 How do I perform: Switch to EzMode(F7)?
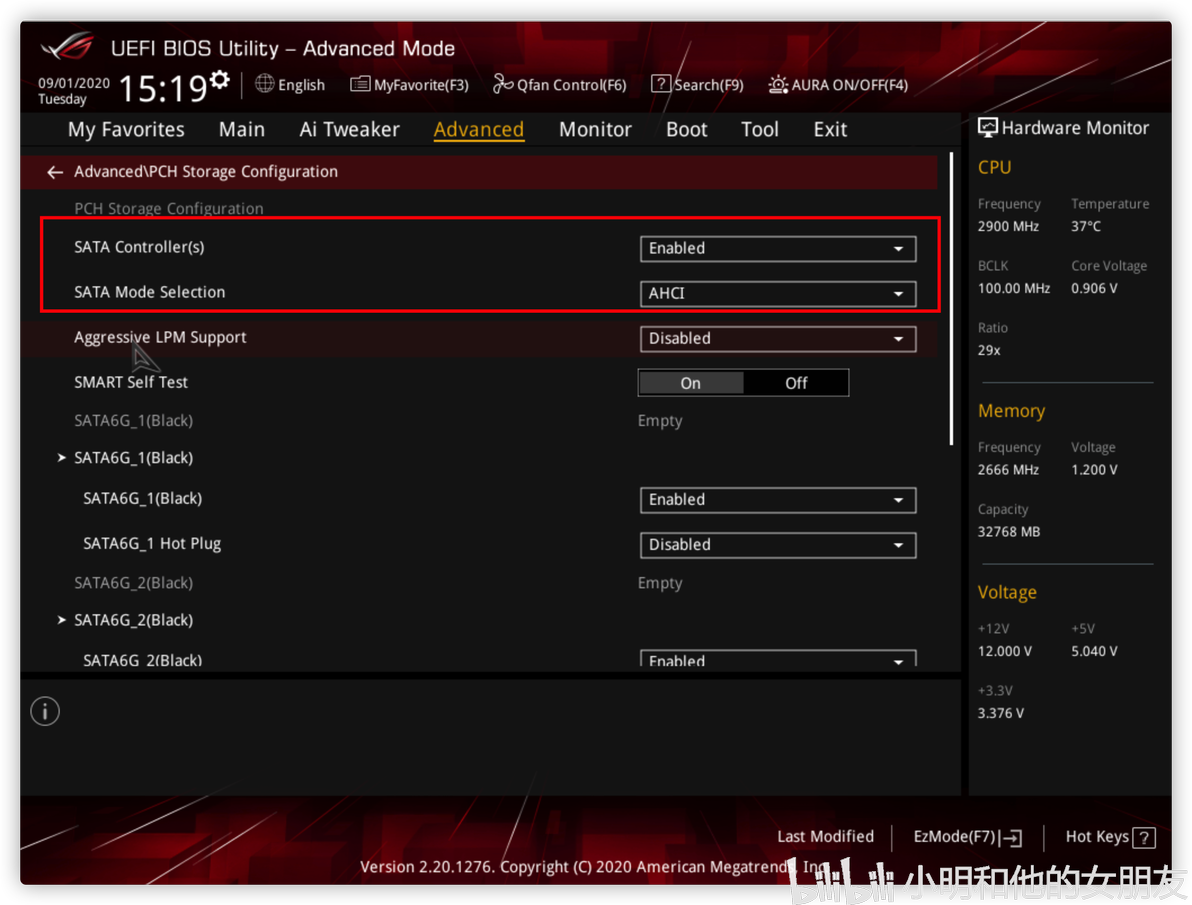tap(967, 837)
